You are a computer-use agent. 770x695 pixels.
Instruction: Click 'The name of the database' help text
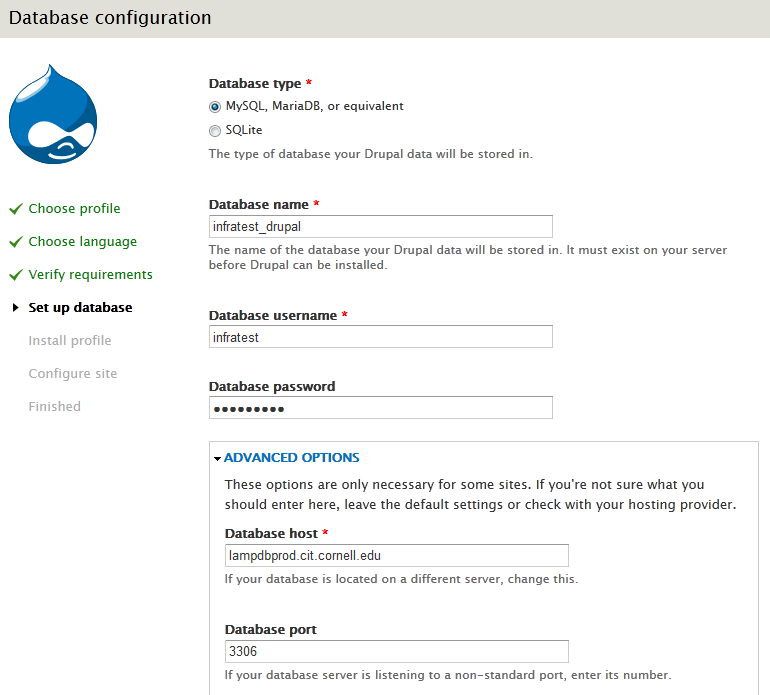[x=468, y=257]
